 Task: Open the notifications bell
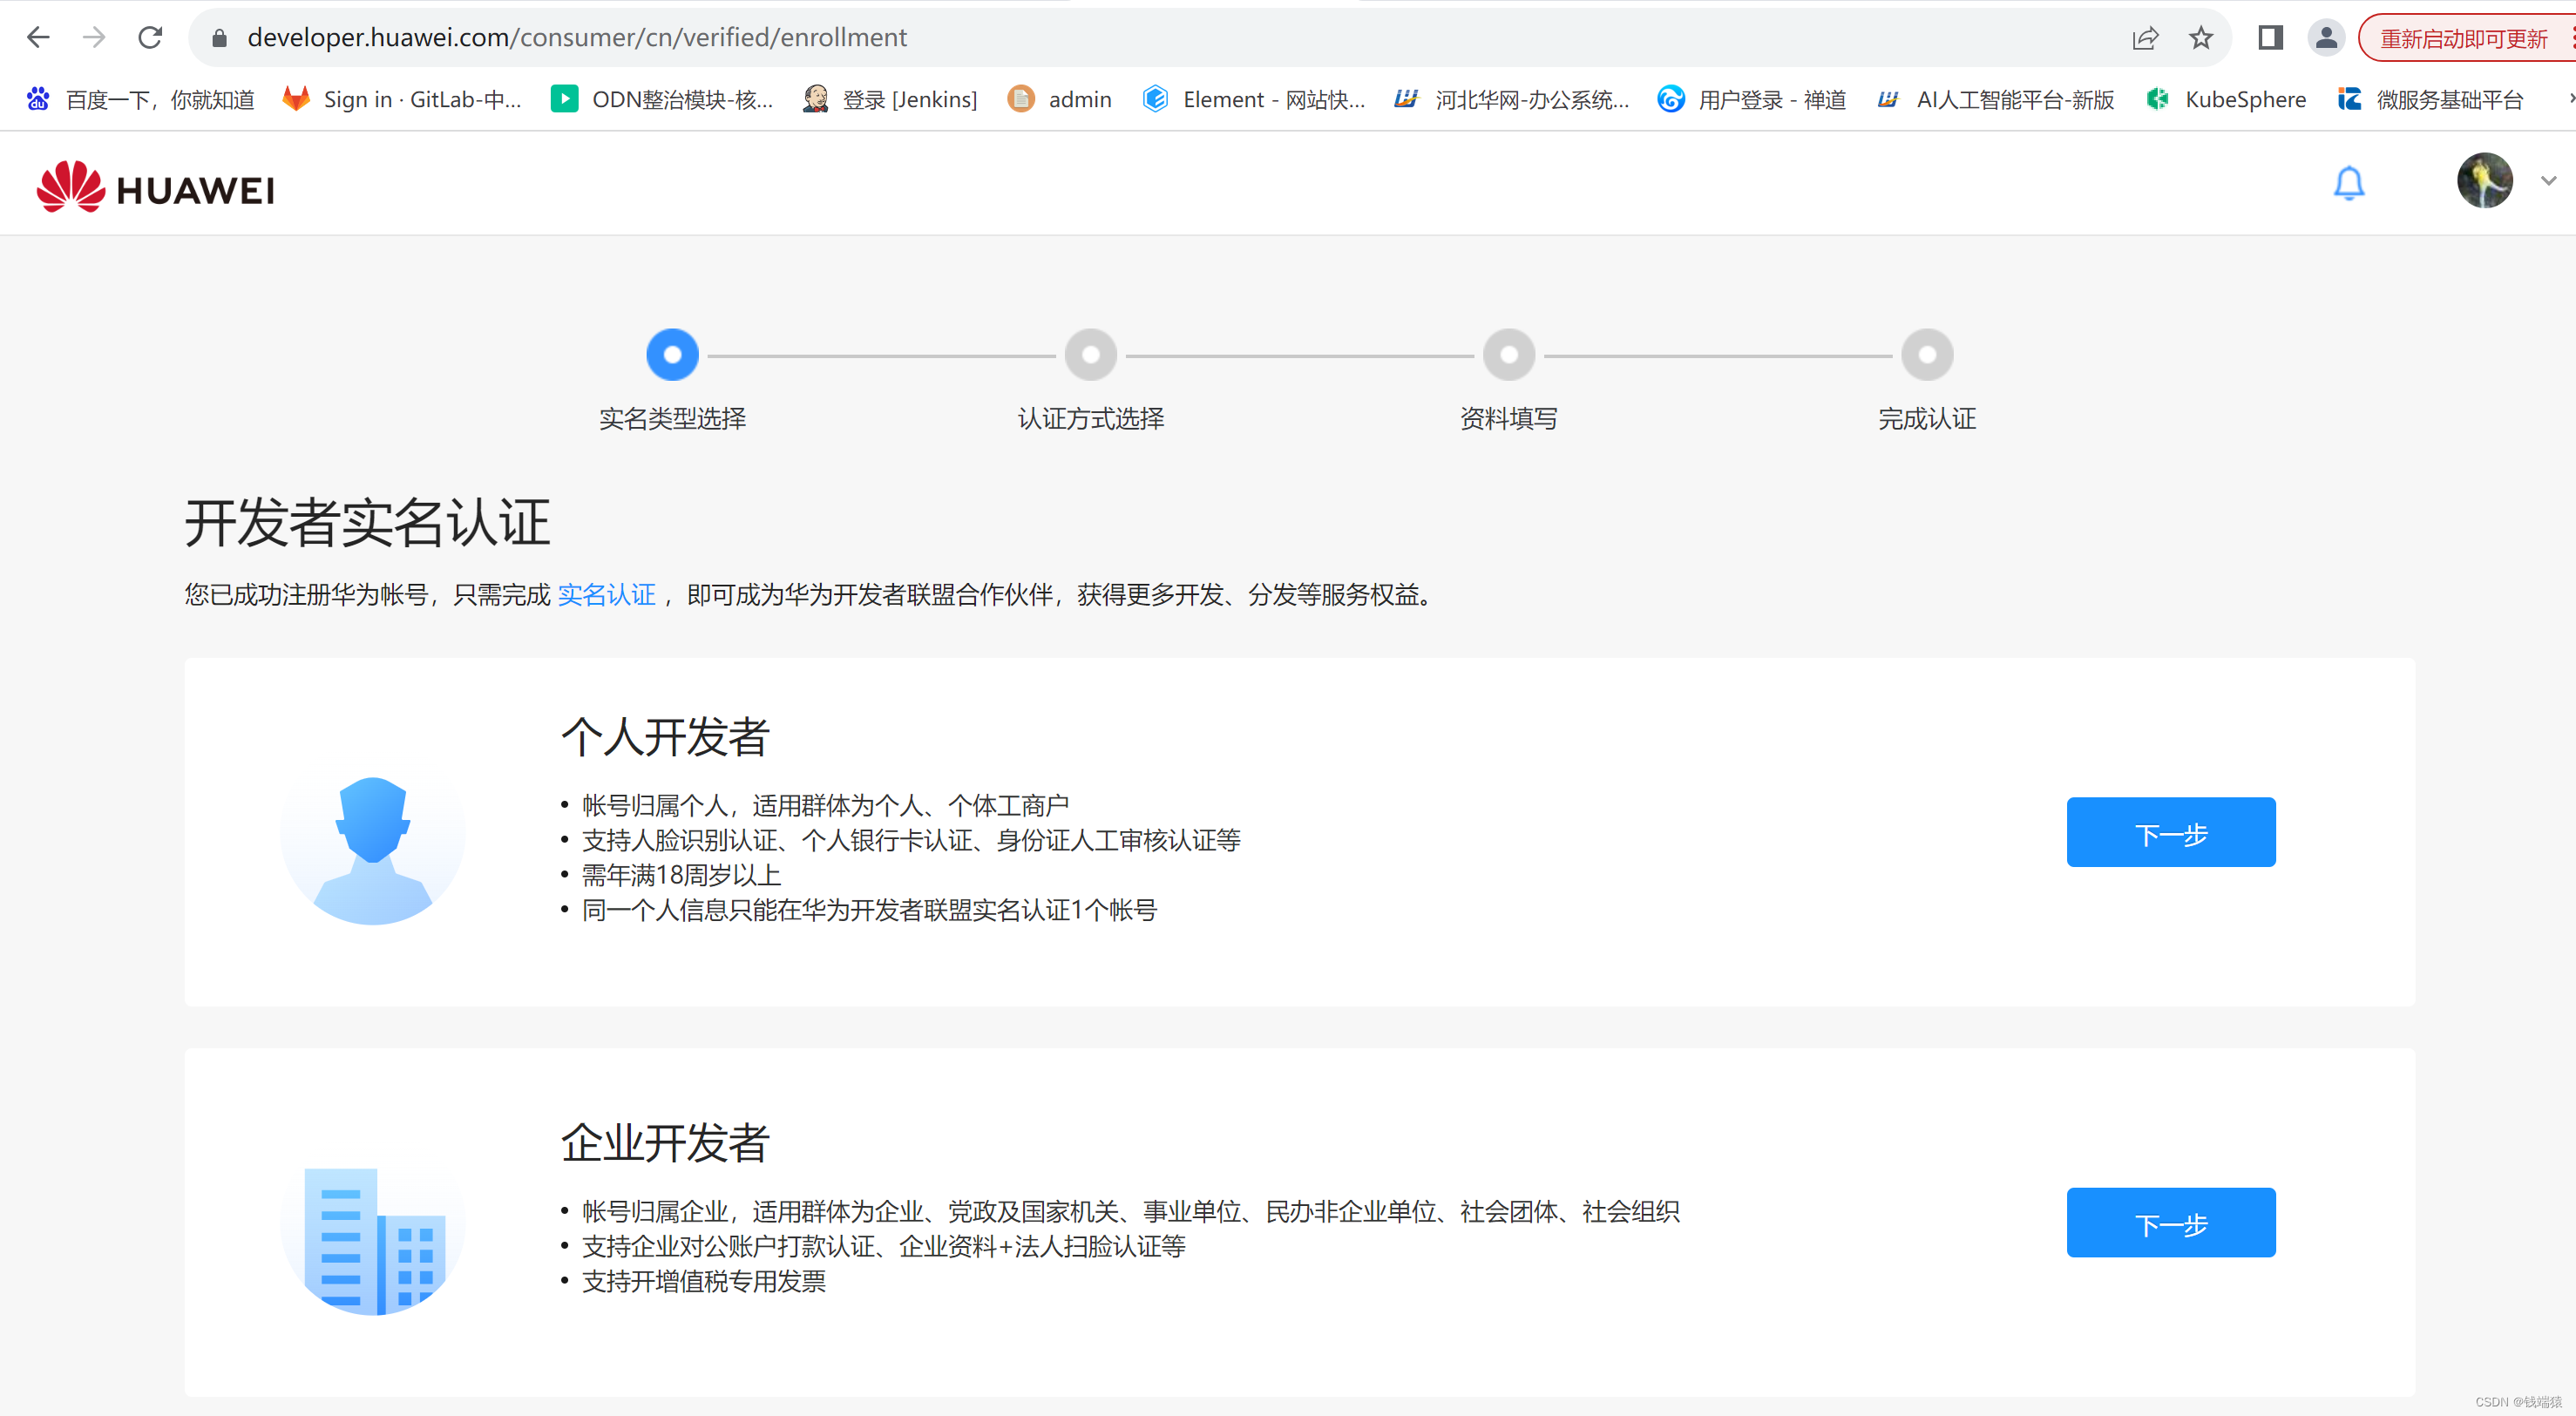[x=2348, y=183]
